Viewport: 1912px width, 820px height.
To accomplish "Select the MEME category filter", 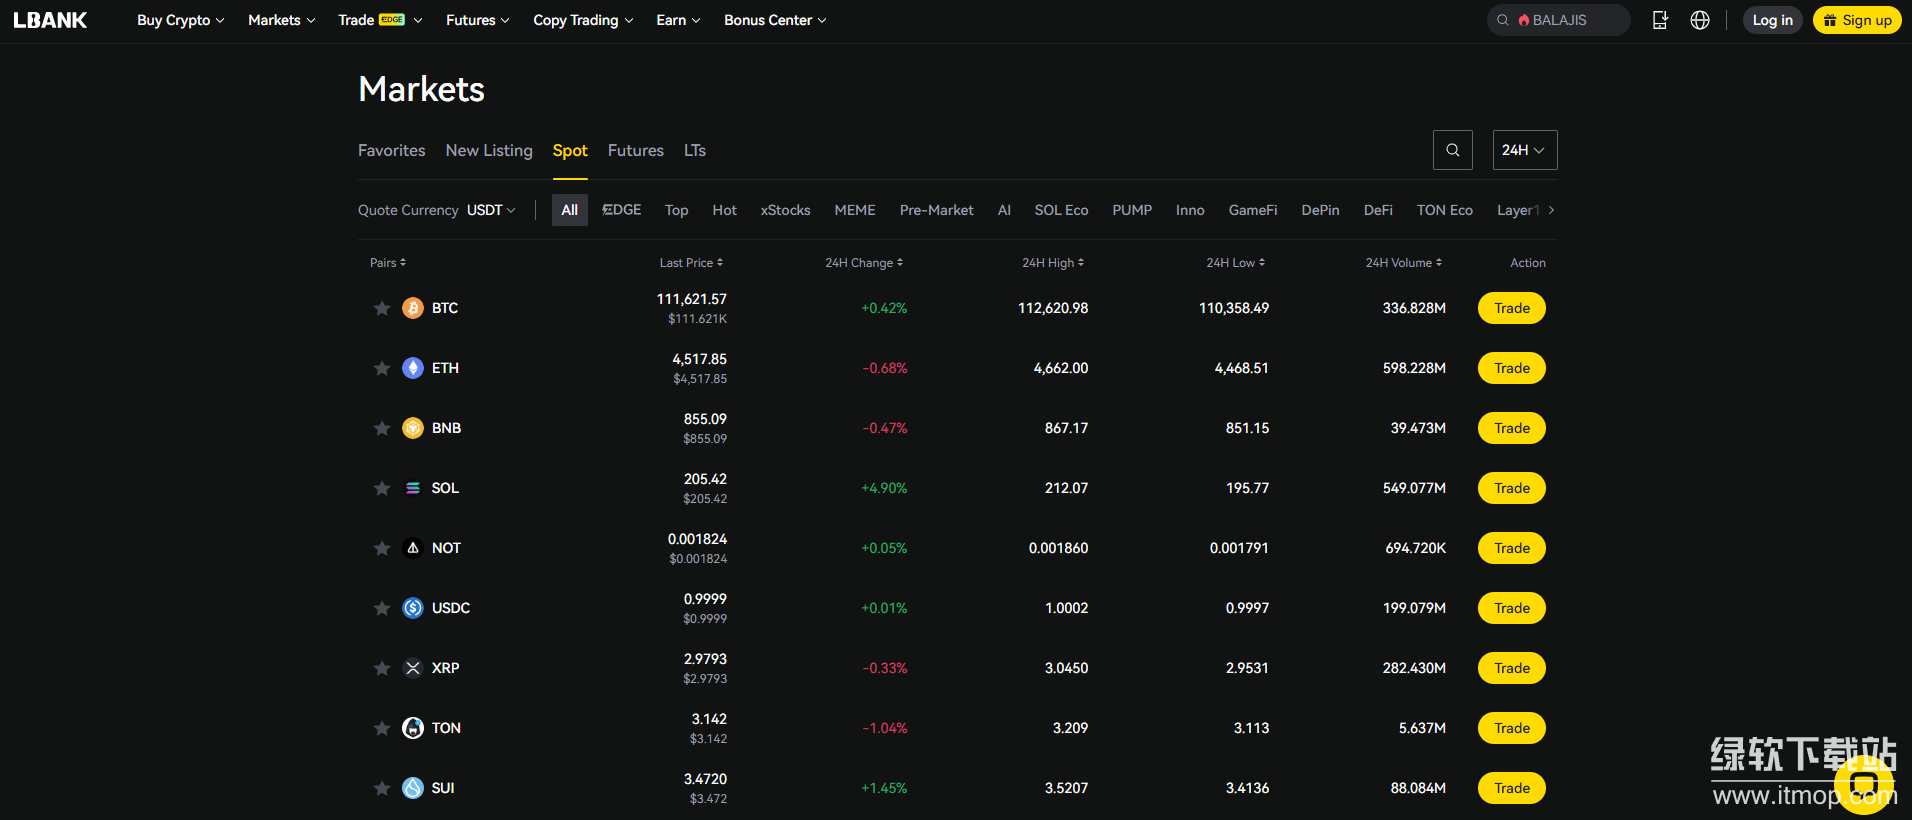I will pos(854,210).
